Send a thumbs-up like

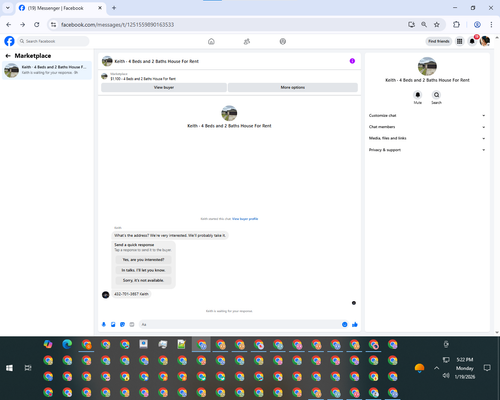pos(355,324)
